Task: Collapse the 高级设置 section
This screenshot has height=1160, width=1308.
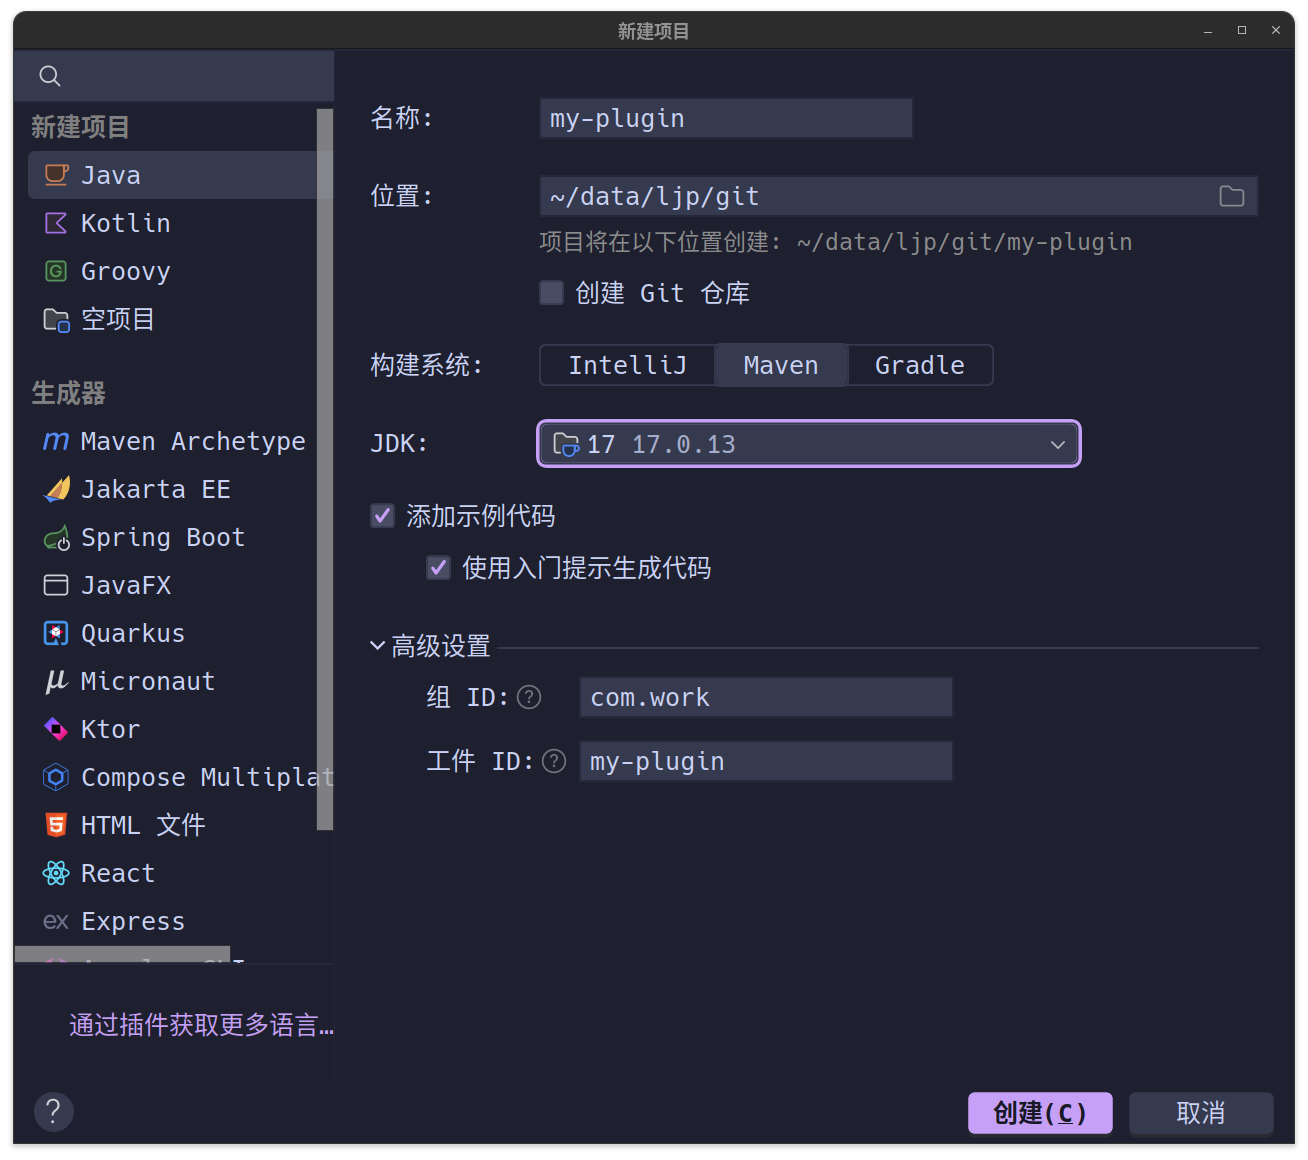Action: click(x=378, y=646)
